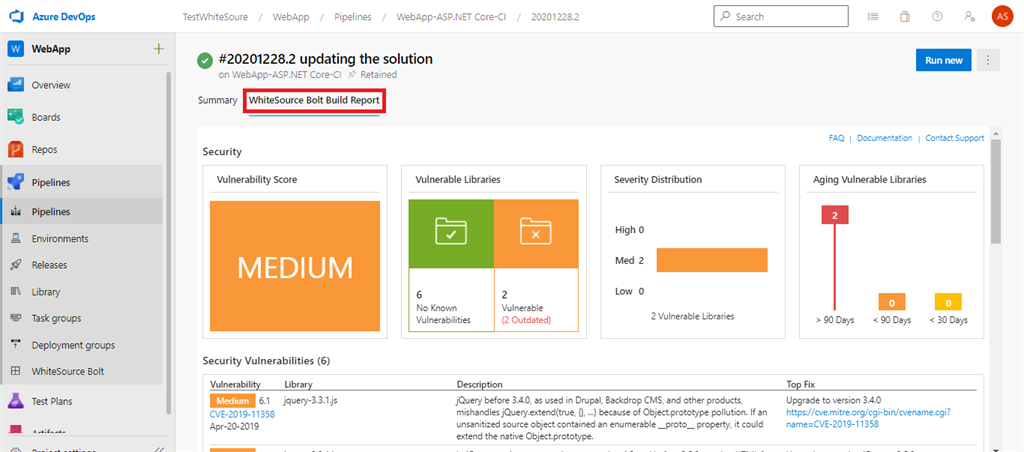Viewport: 1024px width, 452px height.
Task: Open the Summary tab
Action: 217,100
